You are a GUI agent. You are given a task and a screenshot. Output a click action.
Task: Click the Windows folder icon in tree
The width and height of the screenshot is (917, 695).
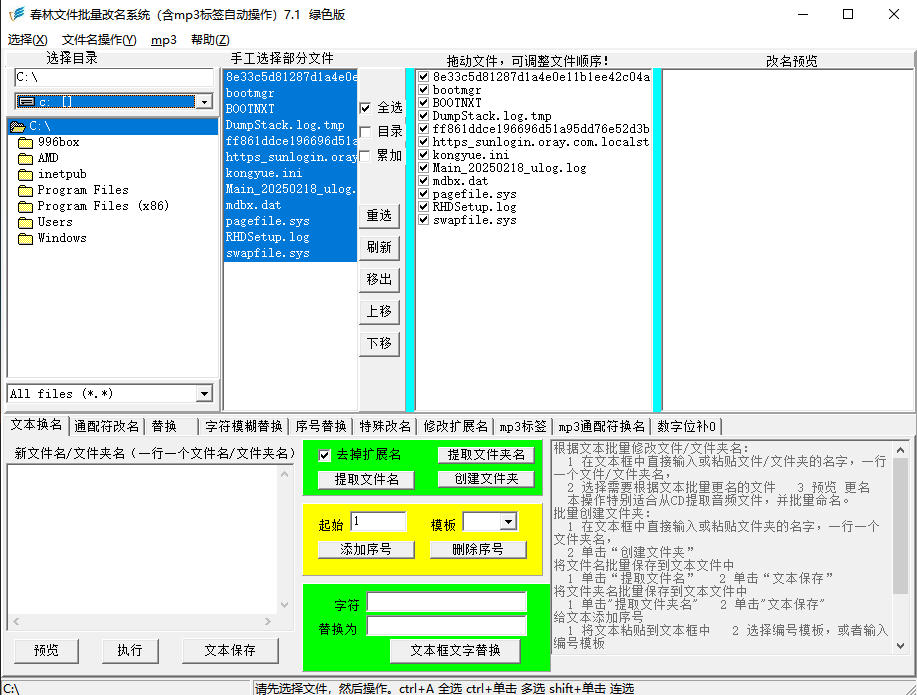pos(26,238)
